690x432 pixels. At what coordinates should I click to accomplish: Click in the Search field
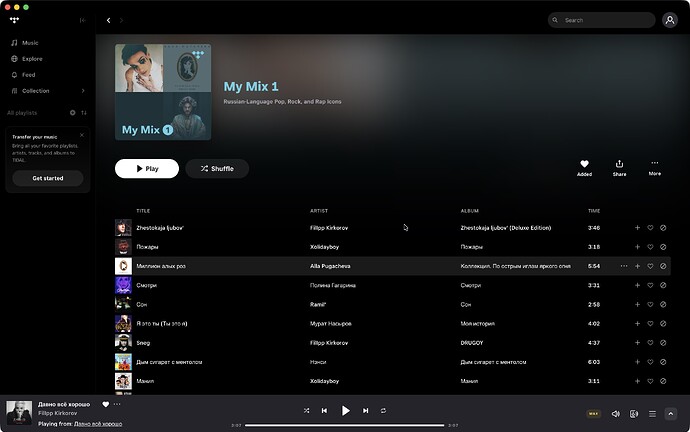click(602, 20)
